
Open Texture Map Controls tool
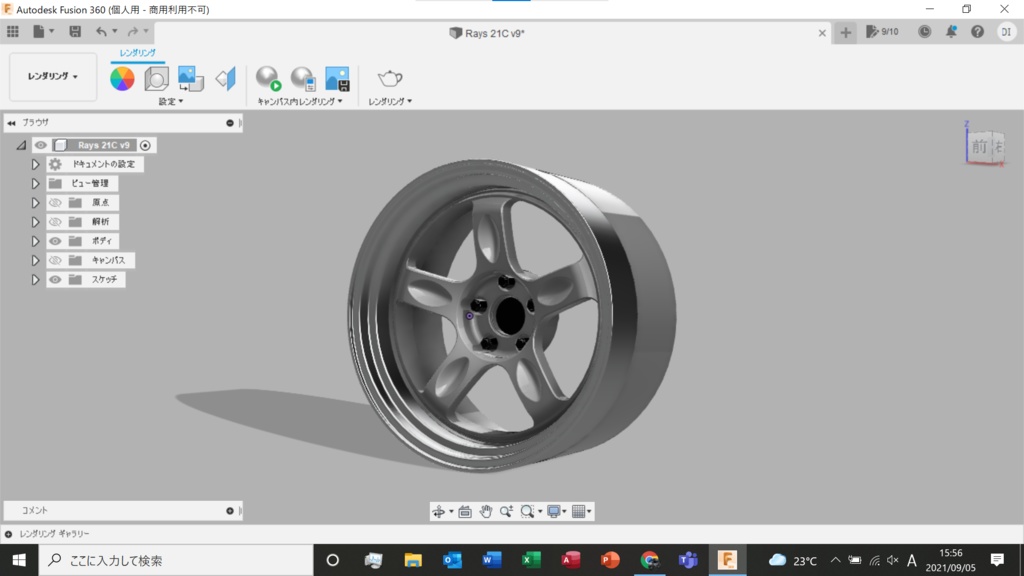pos(225,79)
